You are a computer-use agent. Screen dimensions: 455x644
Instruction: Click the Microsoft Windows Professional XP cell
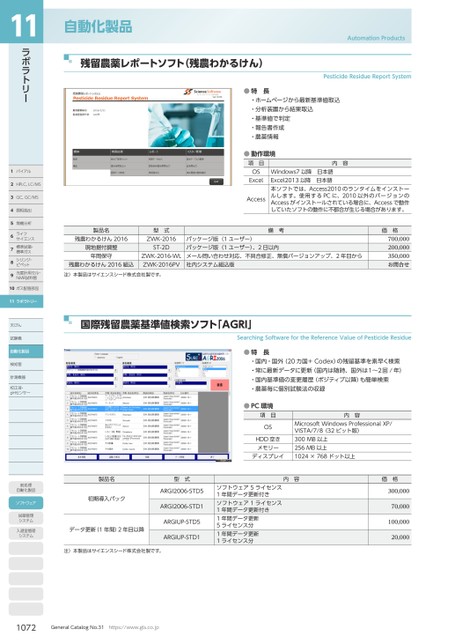[352, 427]
